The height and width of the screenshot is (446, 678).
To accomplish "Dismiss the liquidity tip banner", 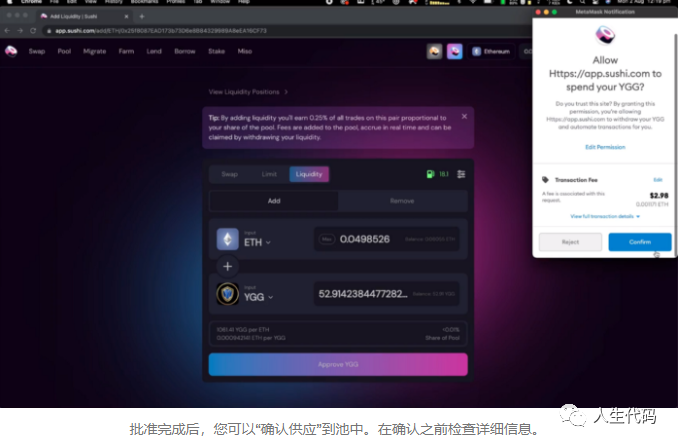I will (464, 117).
